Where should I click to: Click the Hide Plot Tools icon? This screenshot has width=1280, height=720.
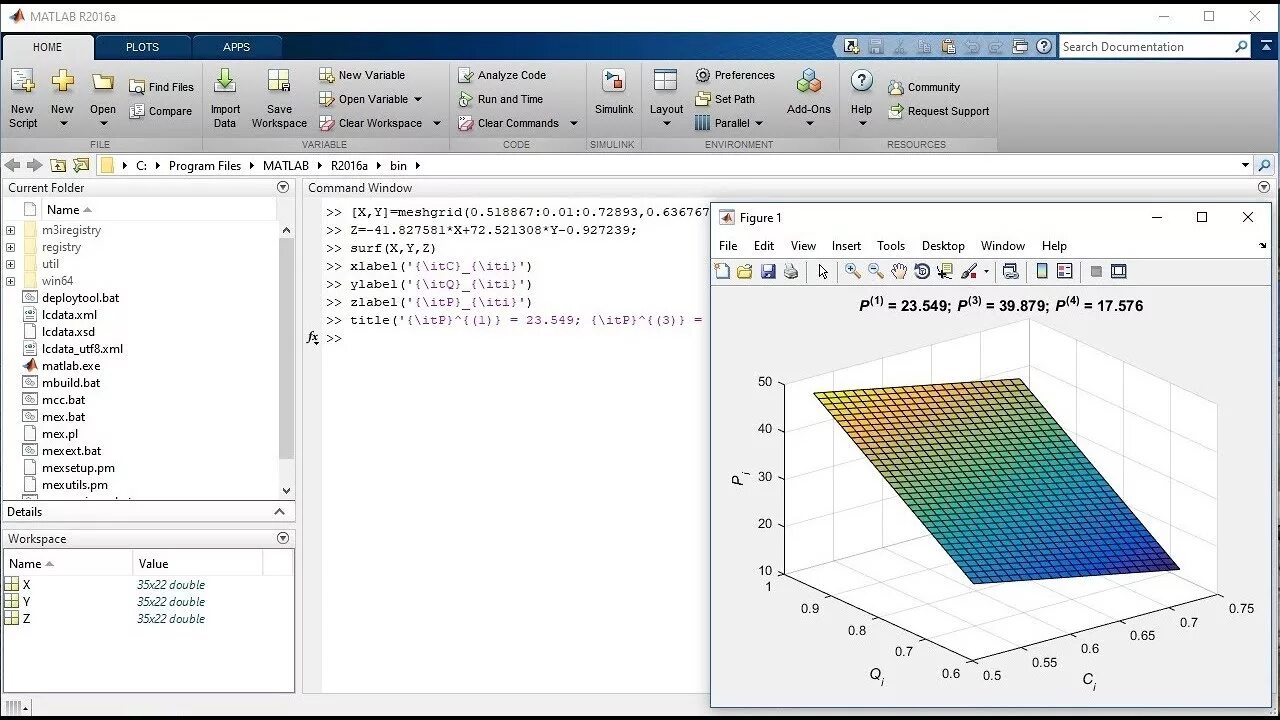pyautogui.click(x=1096, y=271)
